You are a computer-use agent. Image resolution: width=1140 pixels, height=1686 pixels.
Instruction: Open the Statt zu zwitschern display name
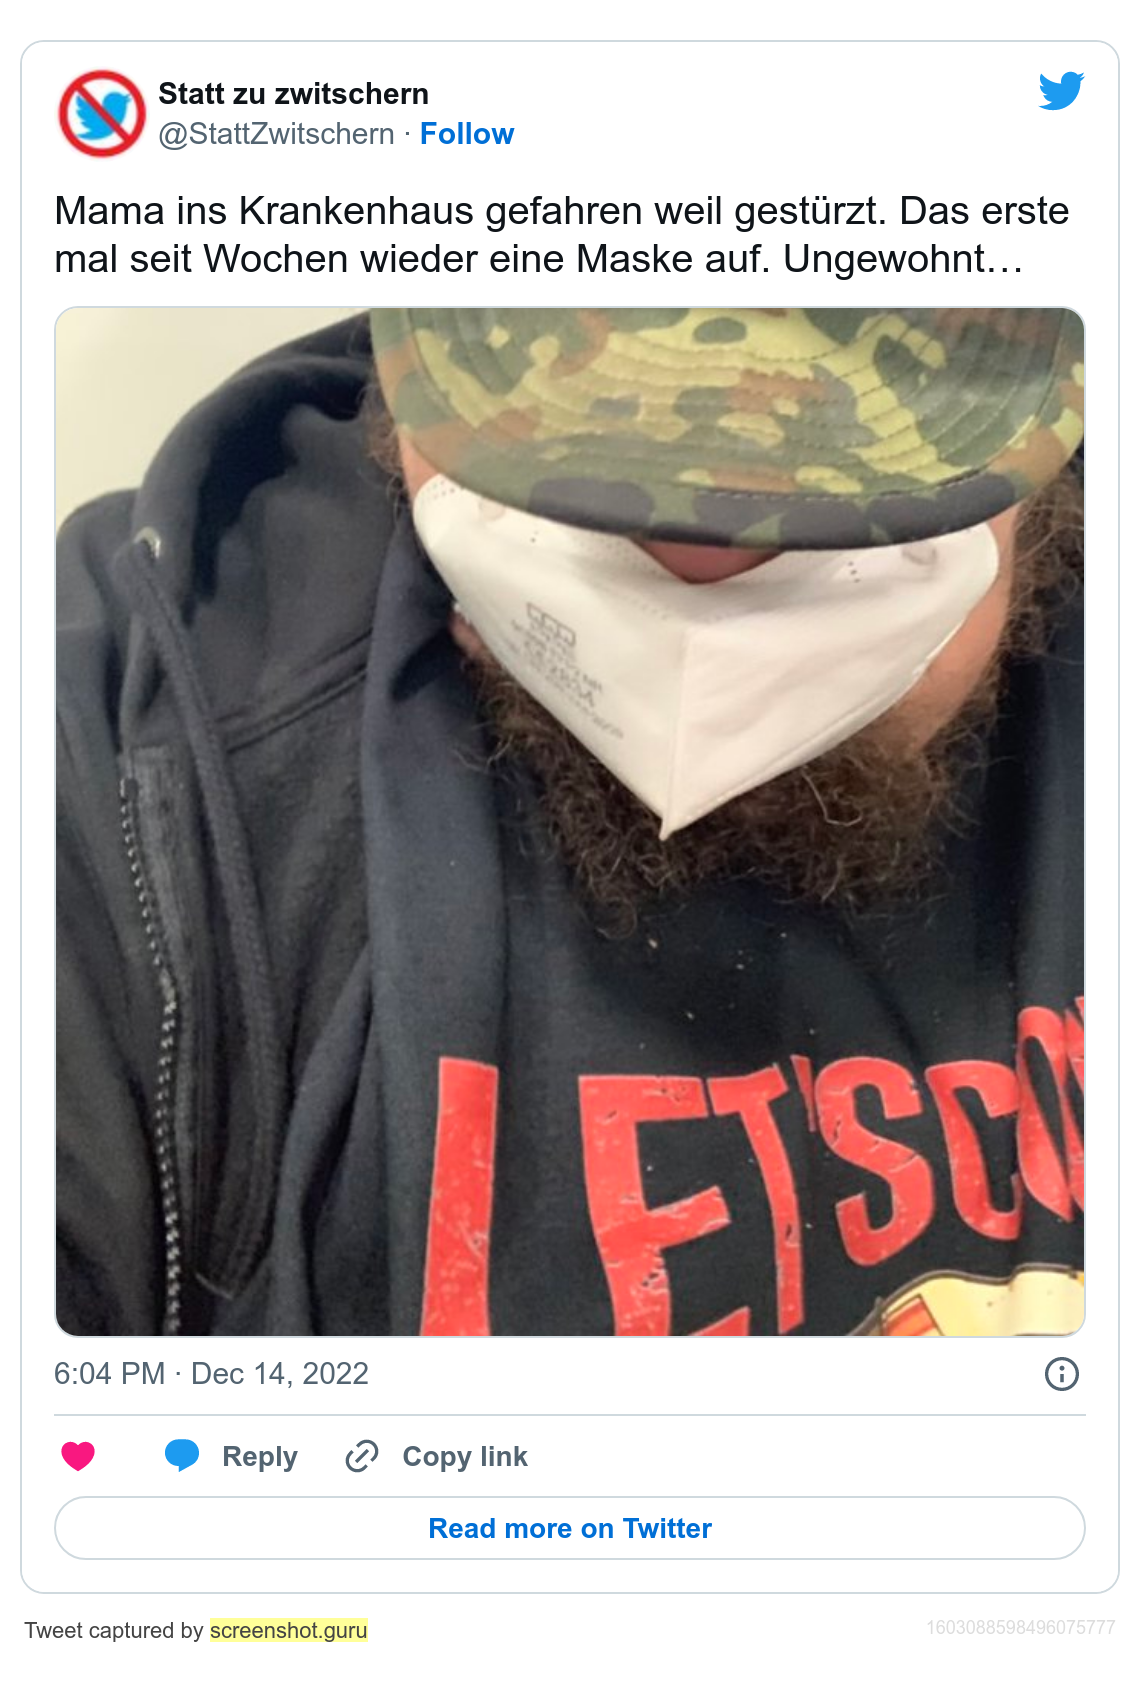tap(293, 94)
